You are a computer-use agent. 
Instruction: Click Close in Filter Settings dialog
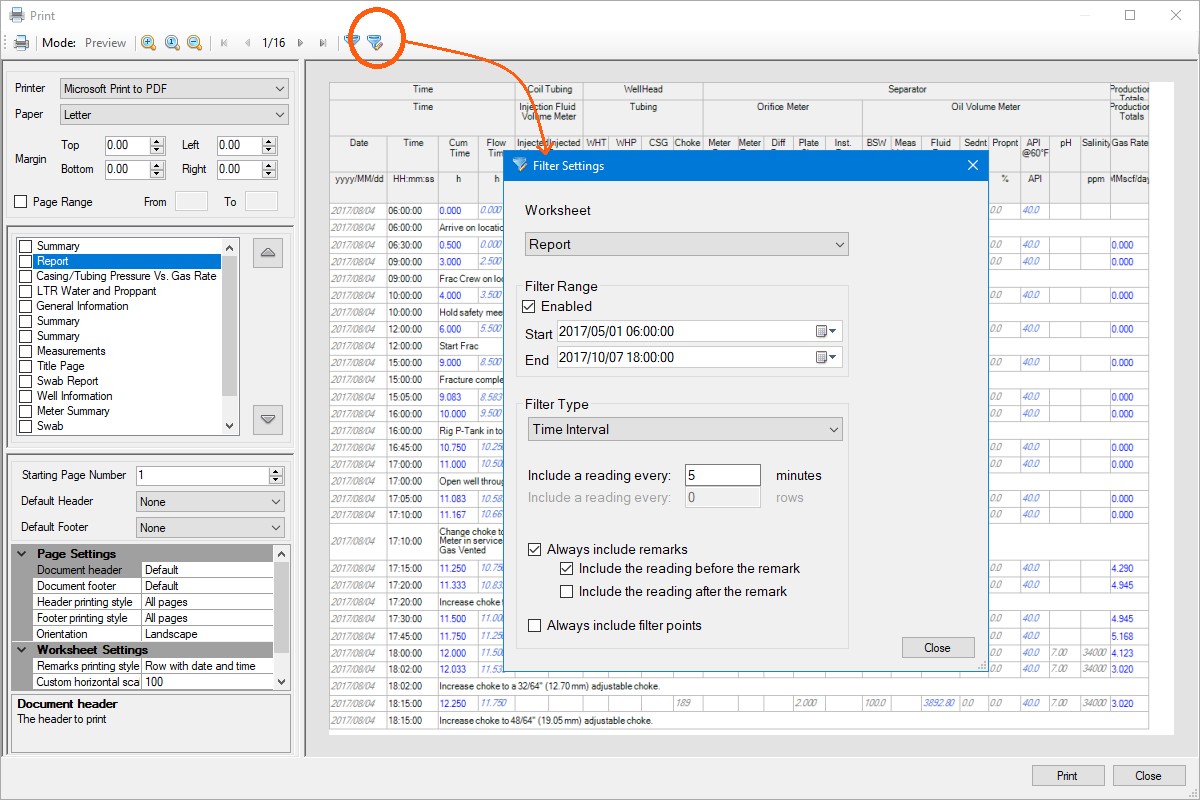(x=937, y=647)
